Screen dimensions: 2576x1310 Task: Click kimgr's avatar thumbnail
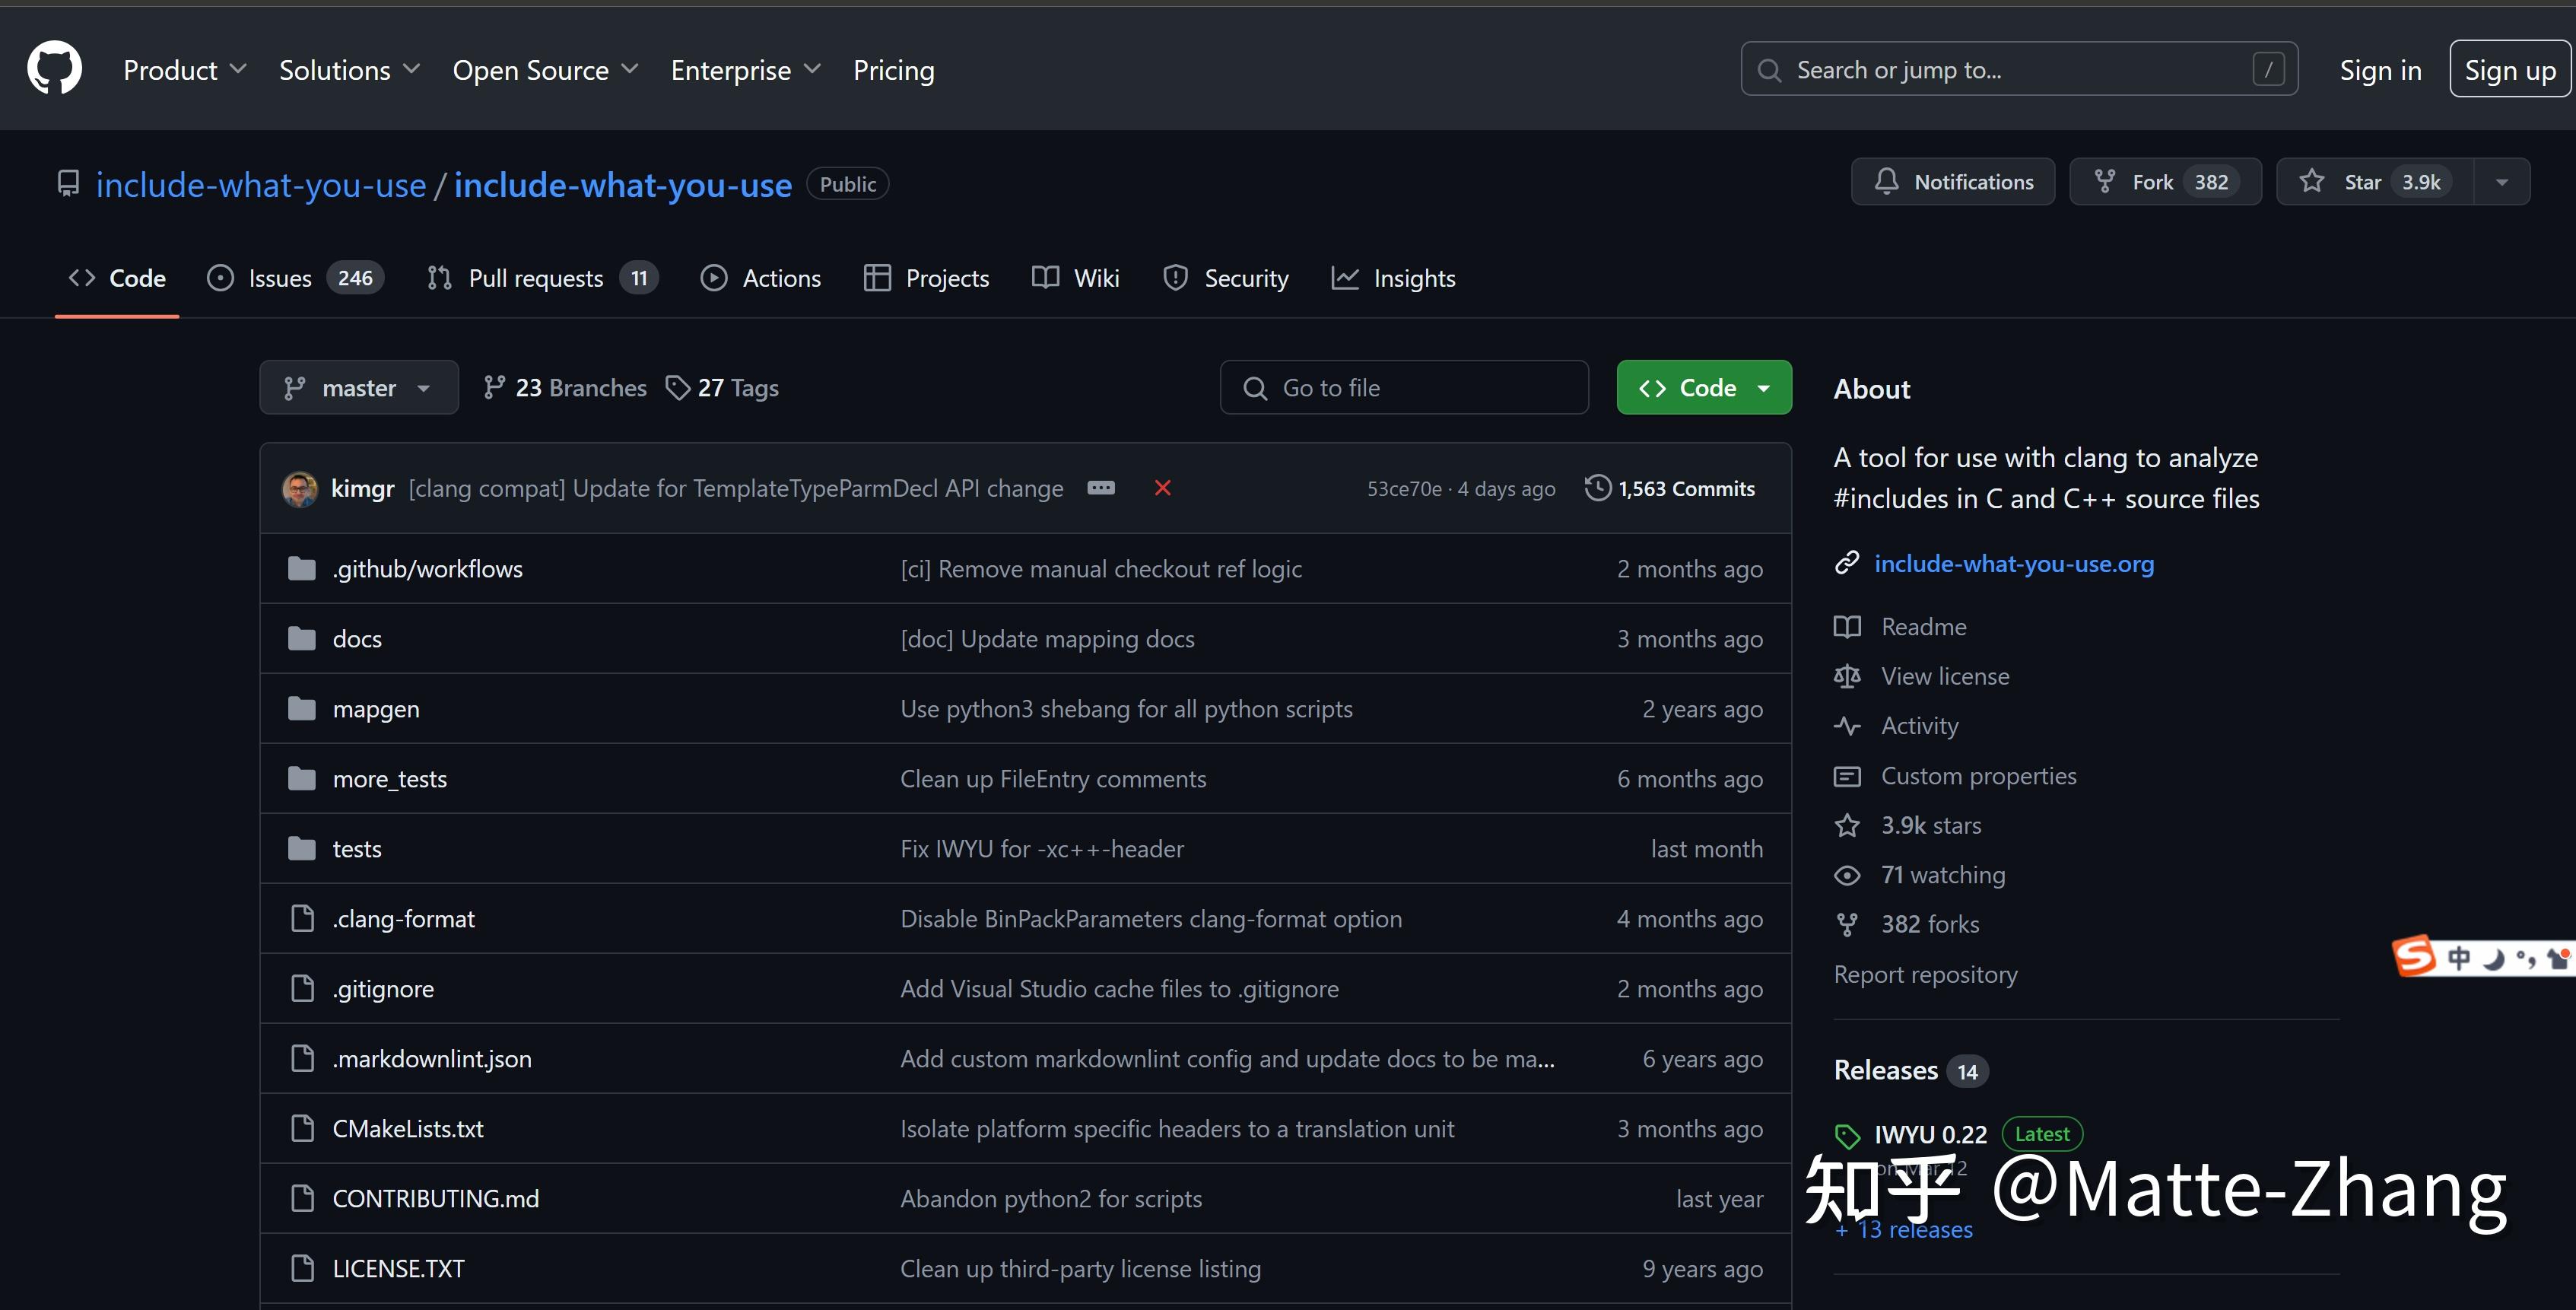click(x=300, y=489)
